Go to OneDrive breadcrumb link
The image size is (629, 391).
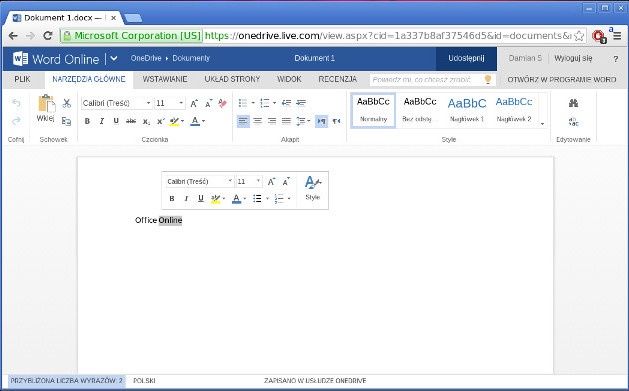[146, 58]
